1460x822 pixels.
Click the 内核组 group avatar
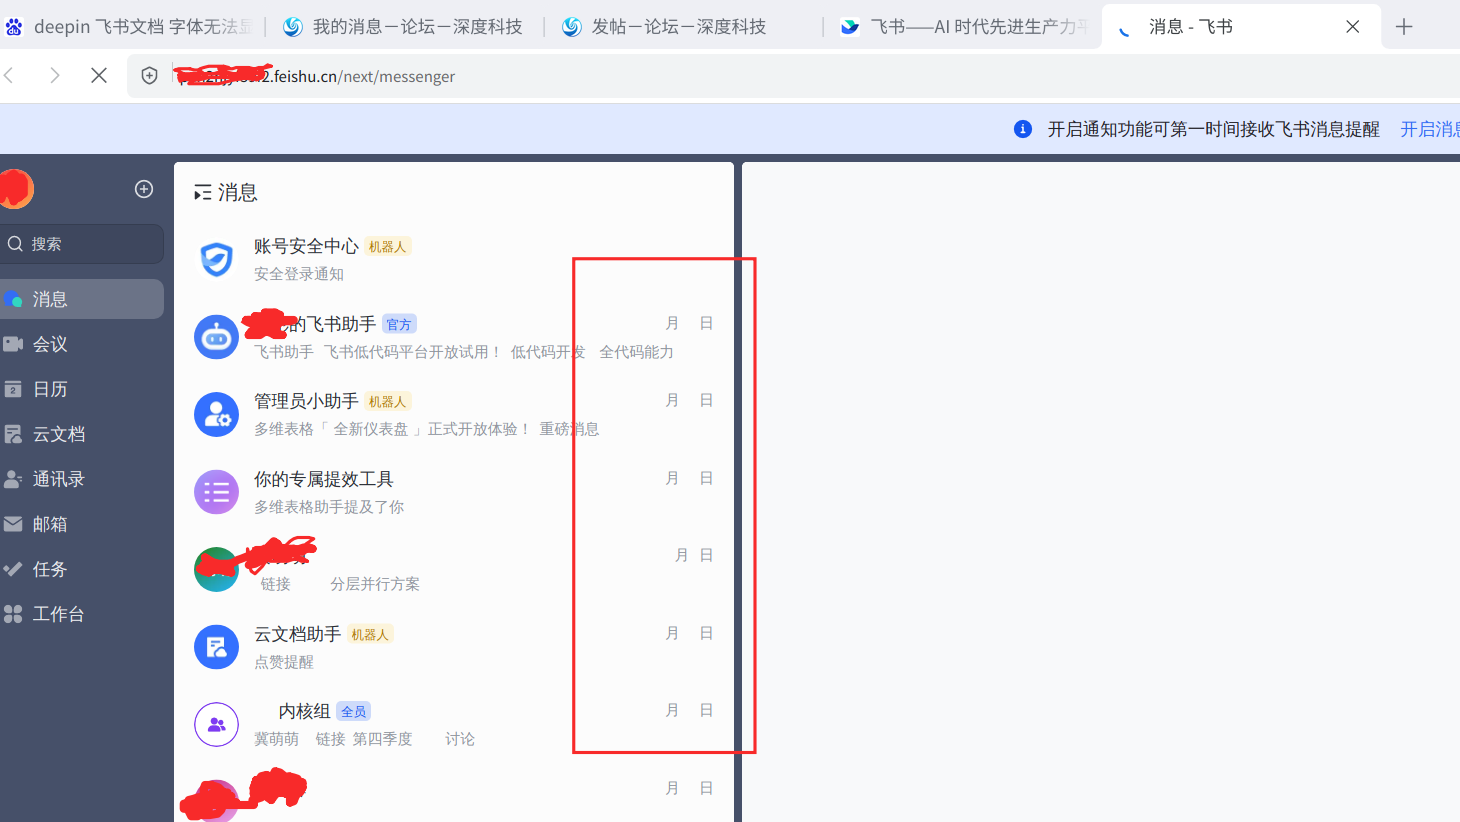pyautogui.click(x=216, y=725)
